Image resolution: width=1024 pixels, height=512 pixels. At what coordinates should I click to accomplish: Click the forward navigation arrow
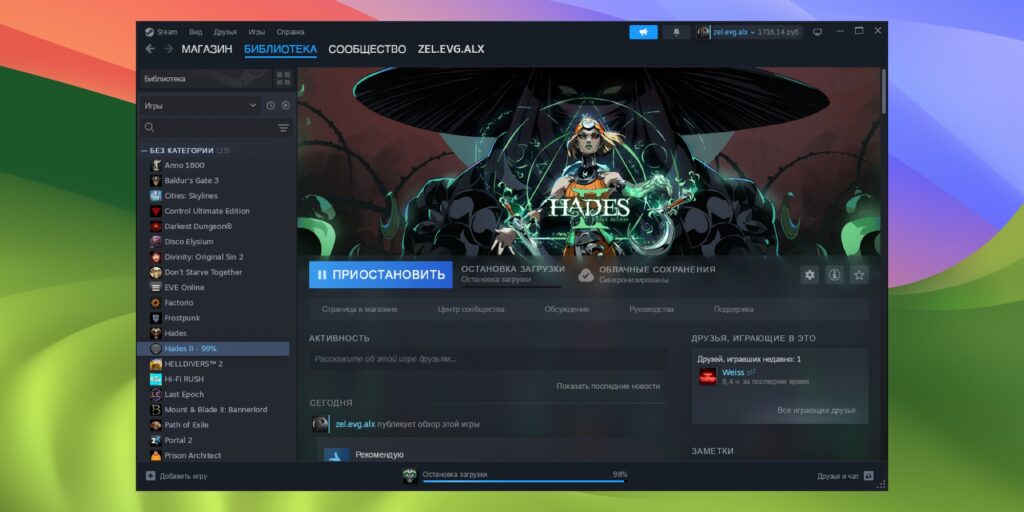point(168,49)
